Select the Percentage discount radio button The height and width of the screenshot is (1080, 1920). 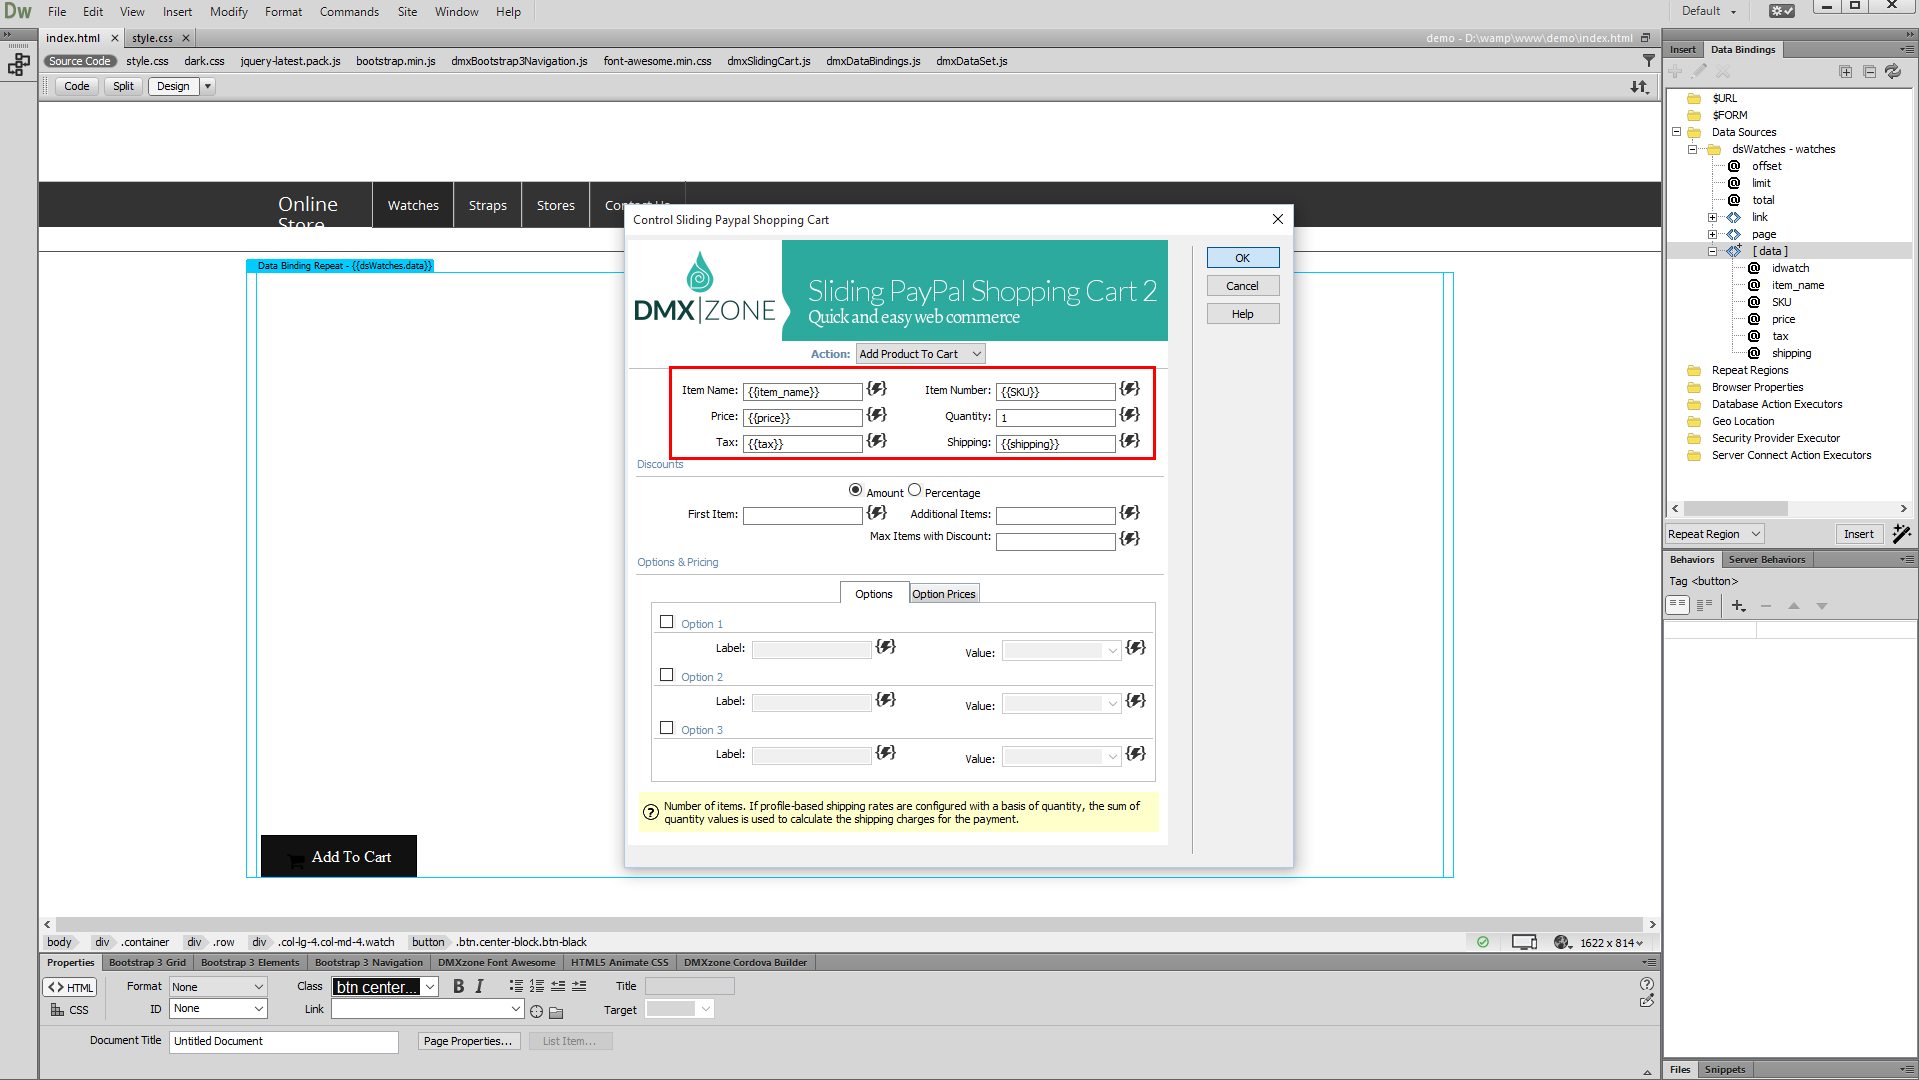914,490
